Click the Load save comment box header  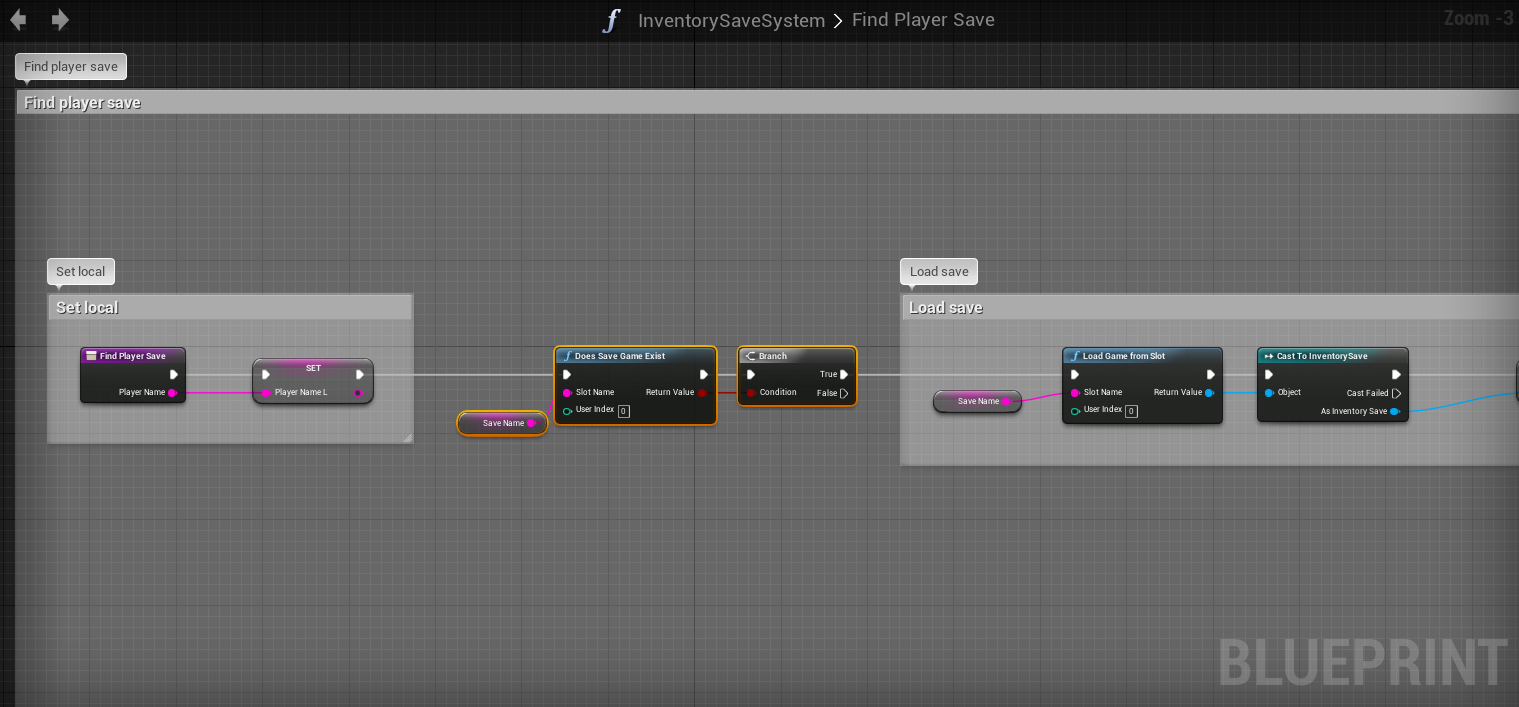tap(1210, 307)
